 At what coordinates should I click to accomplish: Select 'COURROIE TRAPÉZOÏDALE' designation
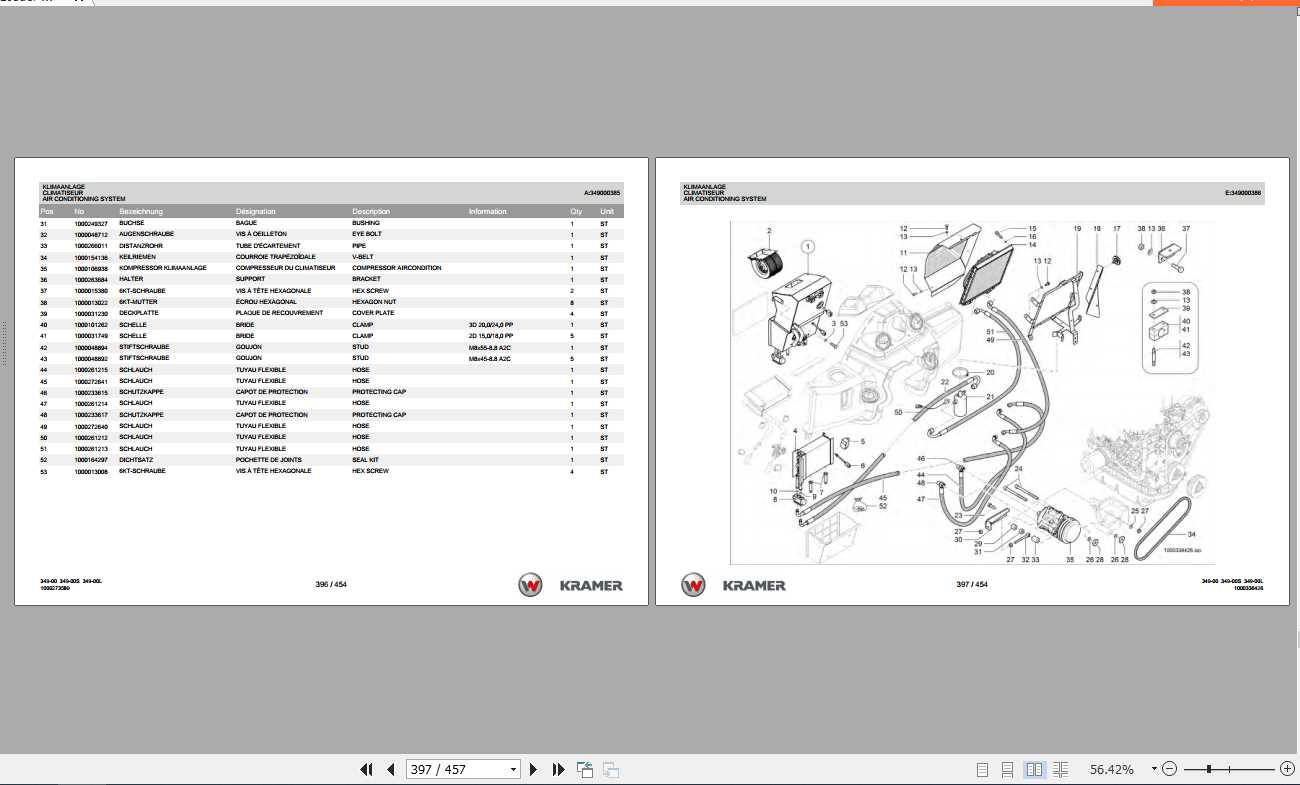coord(275,257)
